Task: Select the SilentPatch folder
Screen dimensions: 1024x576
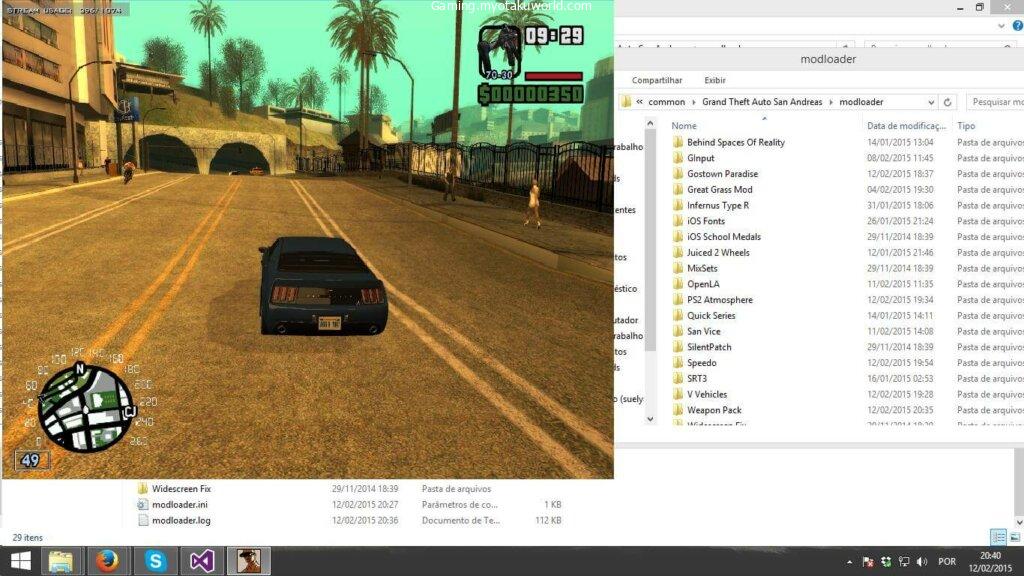Action: [709, 347]
